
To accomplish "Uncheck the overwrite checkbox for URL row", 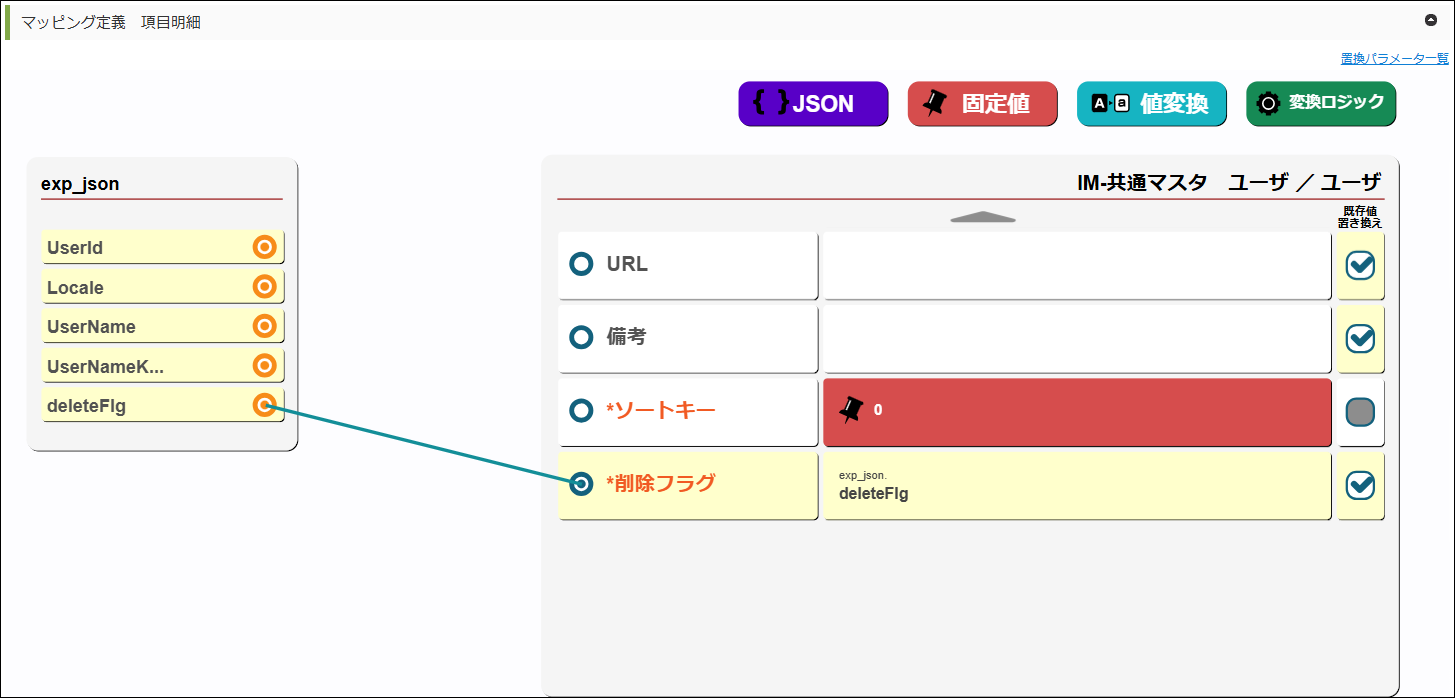I will tap(1360, 265).
